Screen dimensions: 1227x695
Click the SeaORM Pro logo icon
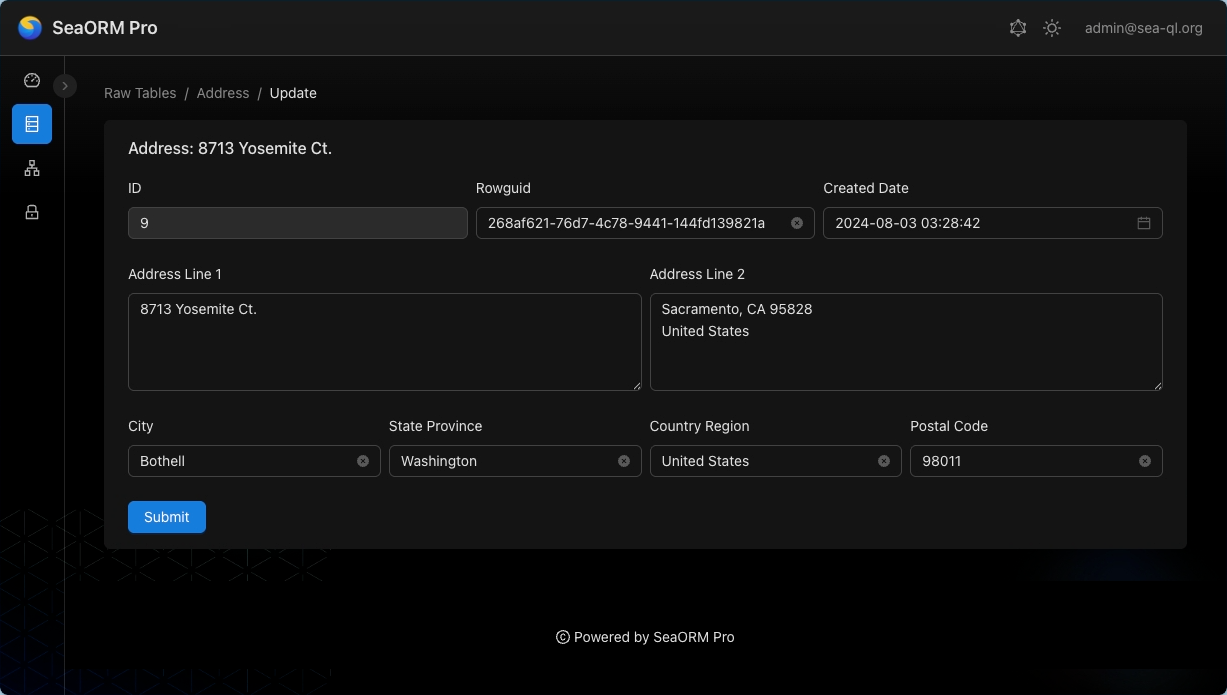point(30,28)
